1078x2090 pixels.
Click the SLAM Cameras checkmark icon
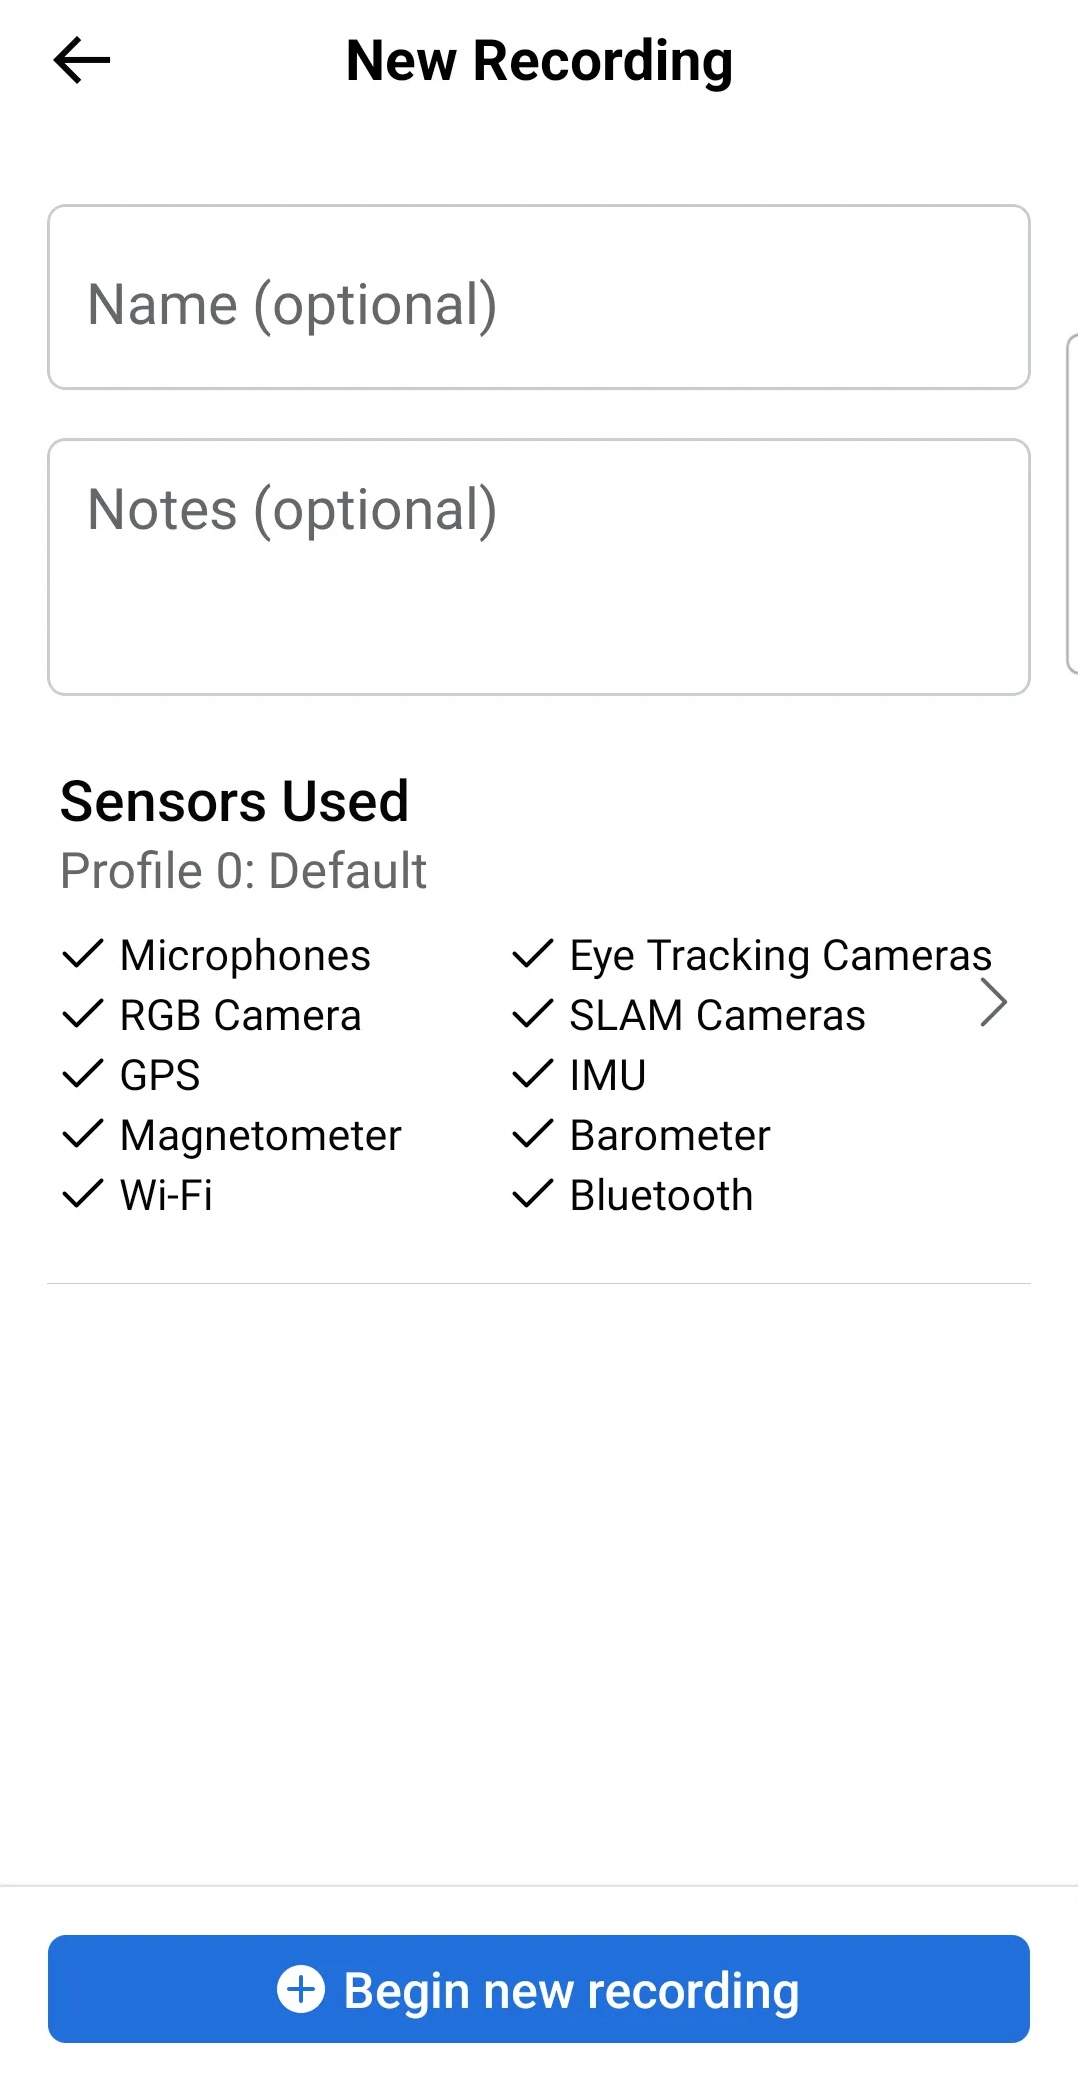tap(533, 1014)
